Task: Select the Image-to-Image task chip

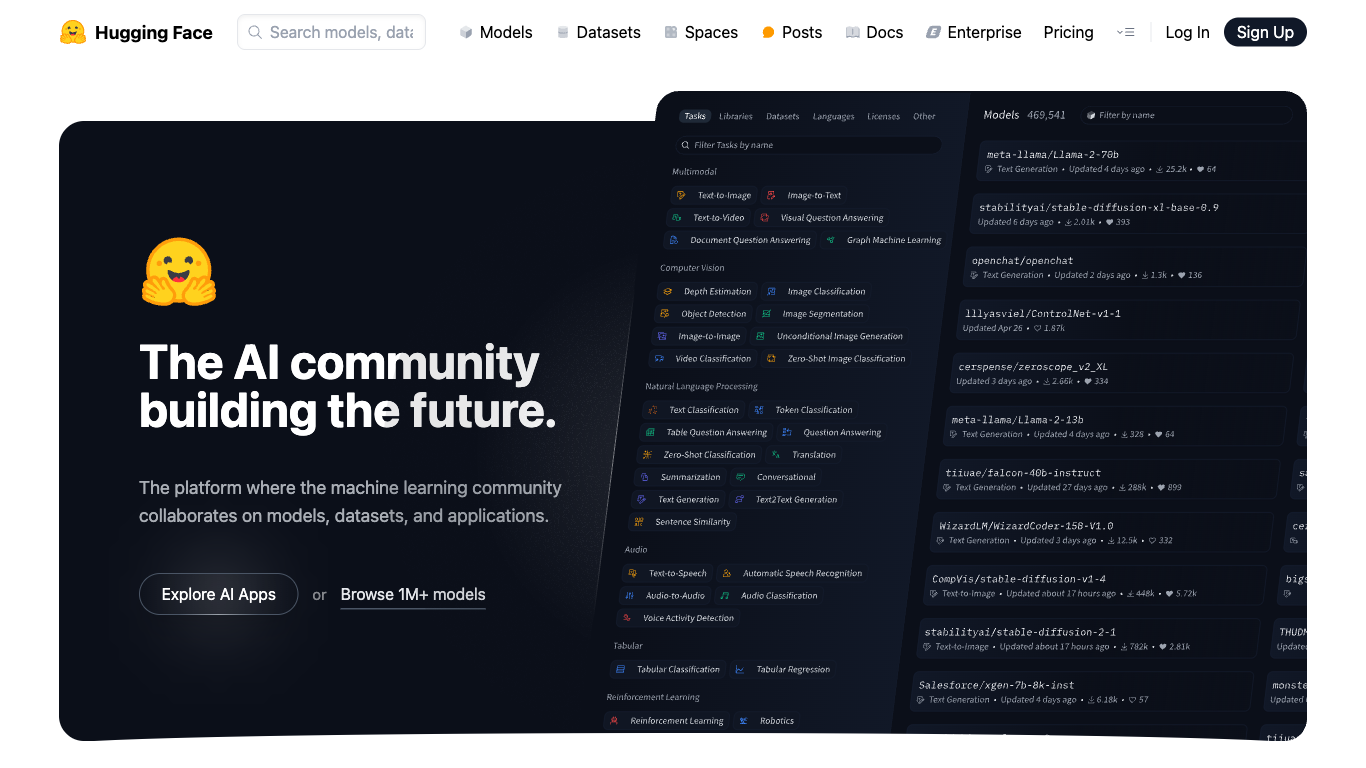Action: coord(699,336)
